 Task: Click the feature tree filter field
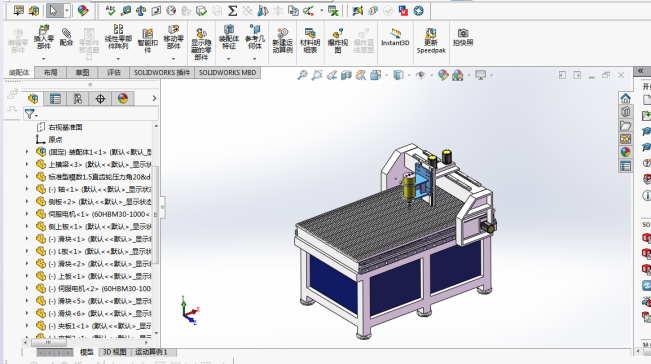(91, 114)
